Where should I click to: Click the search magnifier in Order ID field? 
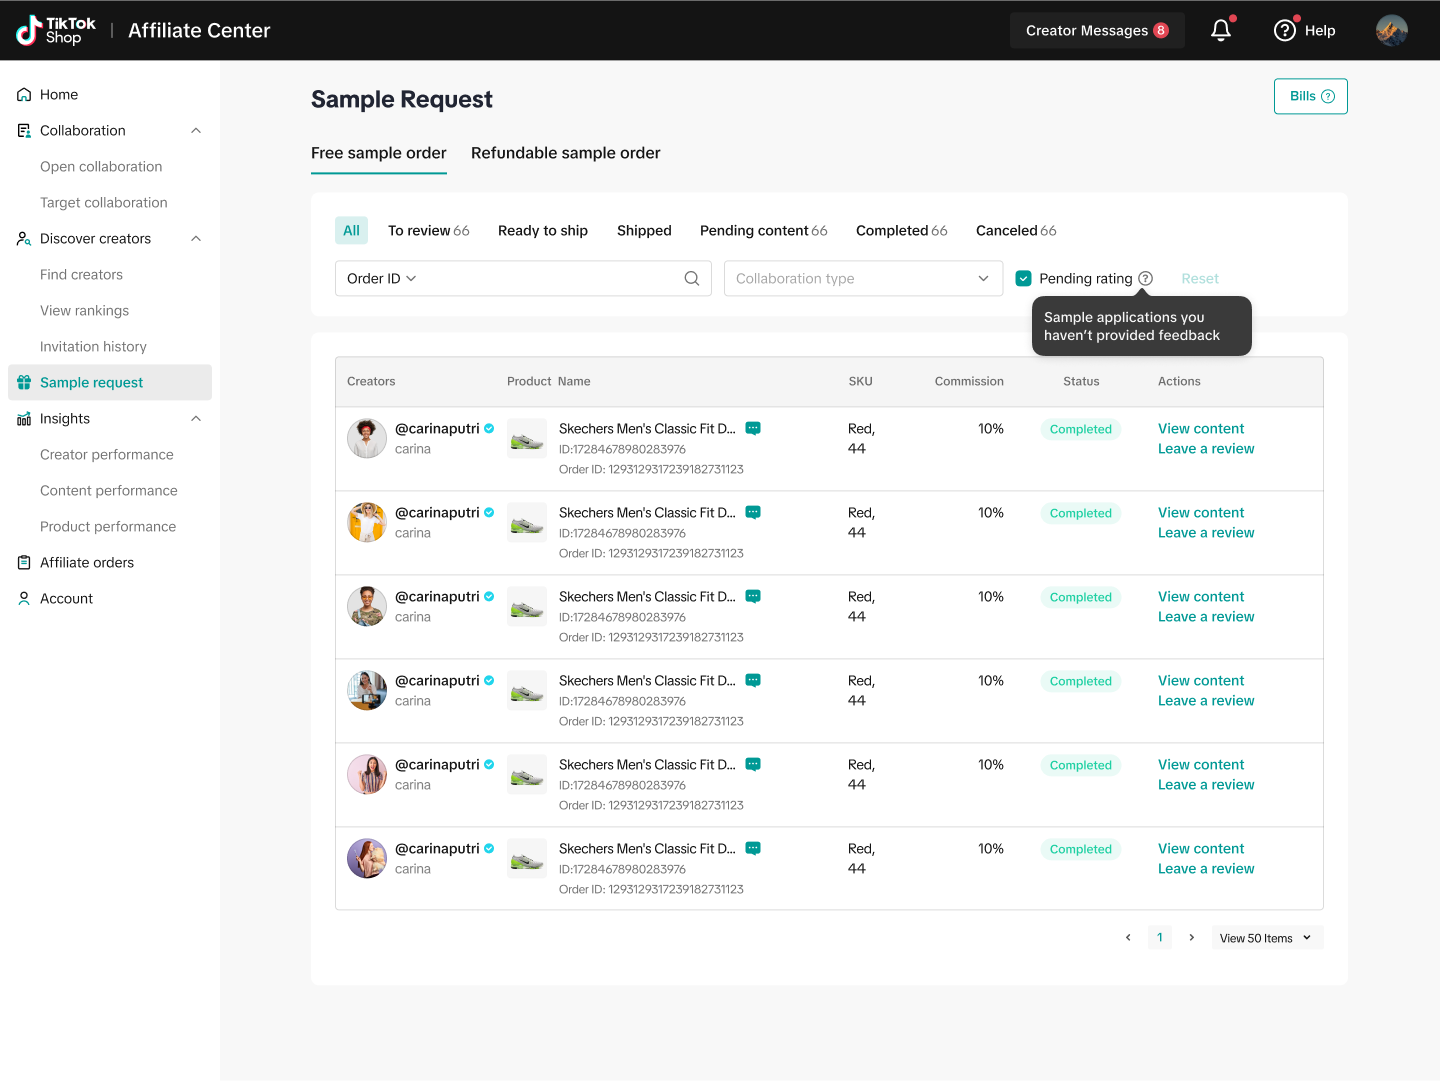[691, 279]
